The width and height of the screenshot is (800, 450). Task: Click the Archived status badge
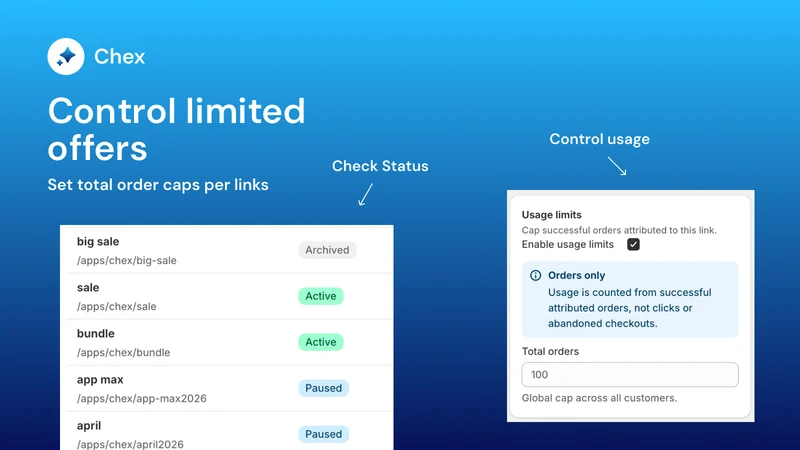327,250
